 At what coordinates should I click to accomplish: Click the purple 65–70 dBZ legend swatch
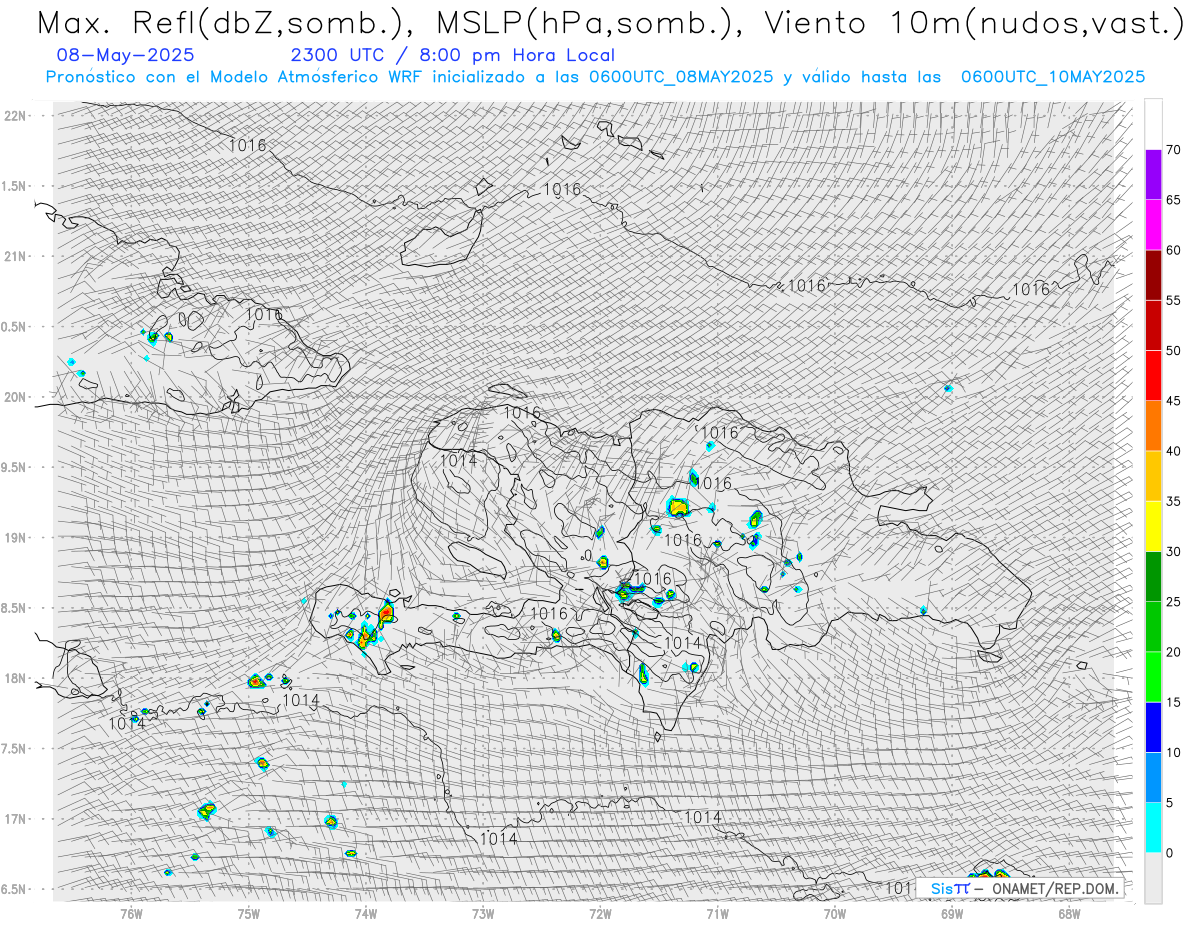(x=1153, y=175)
